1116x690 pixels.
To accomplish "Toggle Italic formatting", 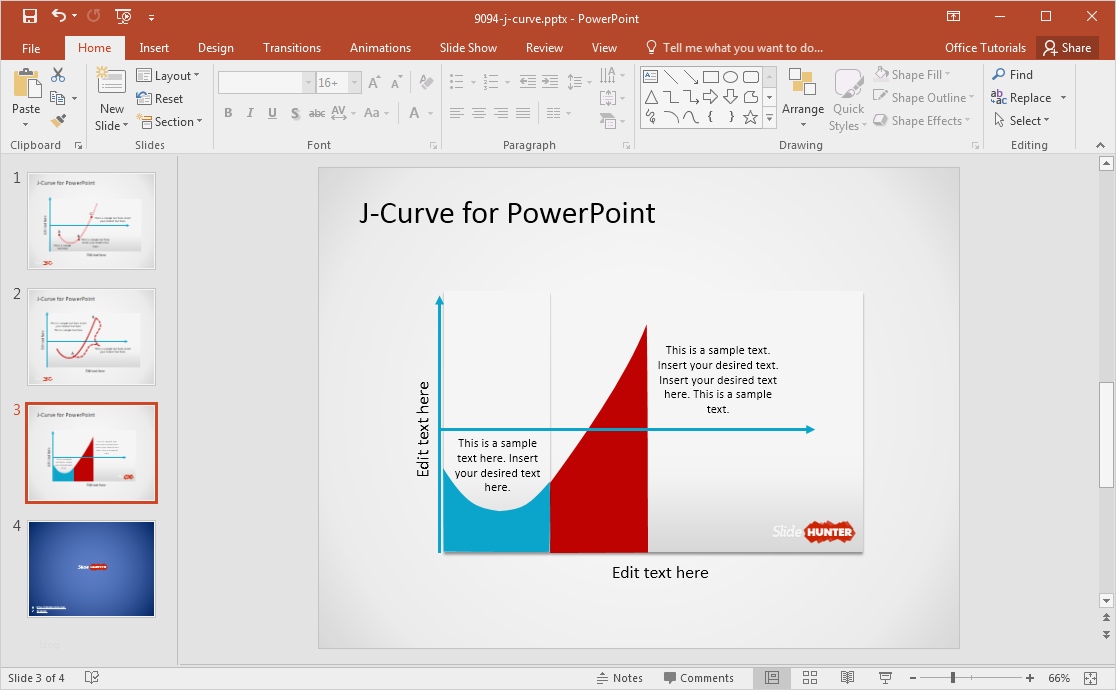I will 249,113.
